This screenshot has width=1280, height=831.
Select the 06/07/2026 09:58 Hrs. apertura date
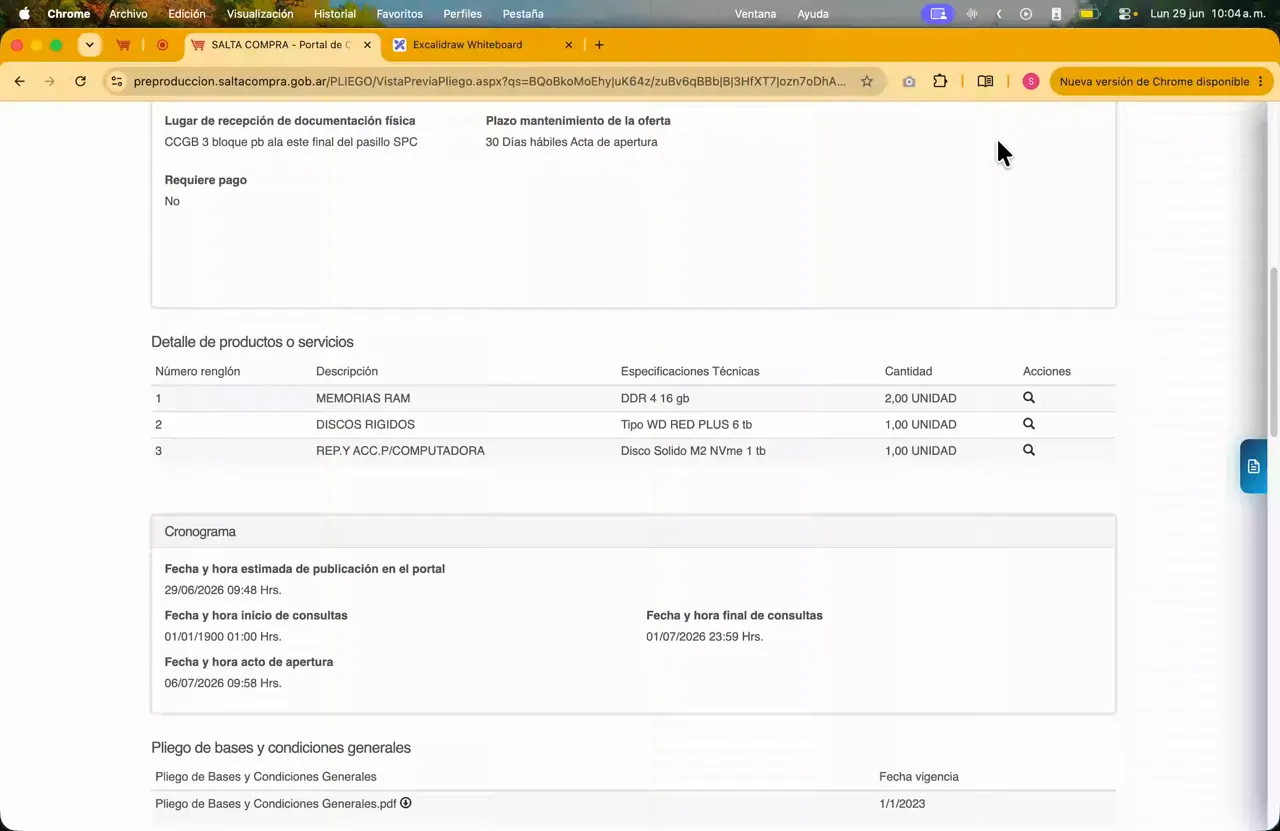pos(223,683)
